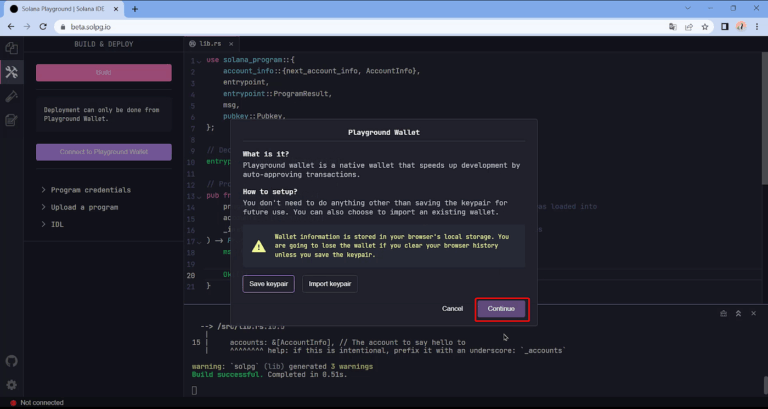Click line number 20 in editor gutter

pyautogui.click(x=191, y=275)
